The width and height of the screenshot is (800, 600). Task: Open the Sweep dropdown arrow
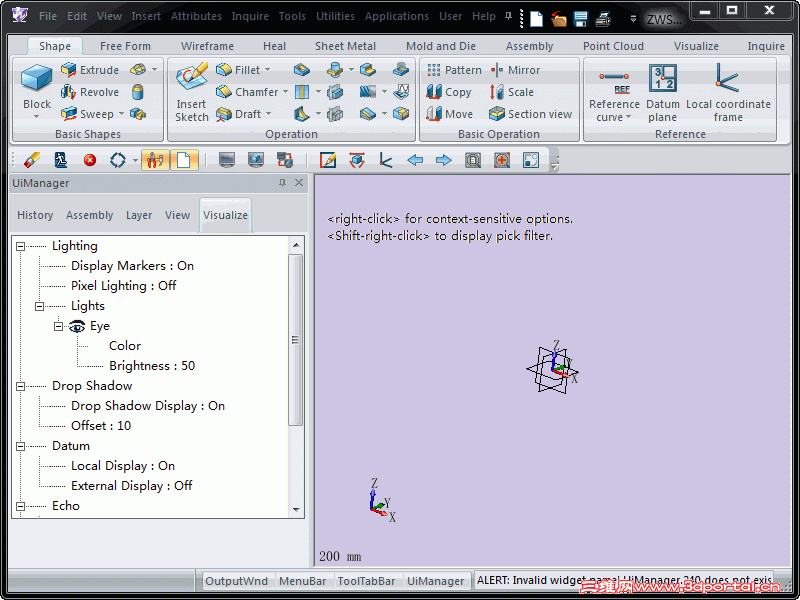[121, 114]
